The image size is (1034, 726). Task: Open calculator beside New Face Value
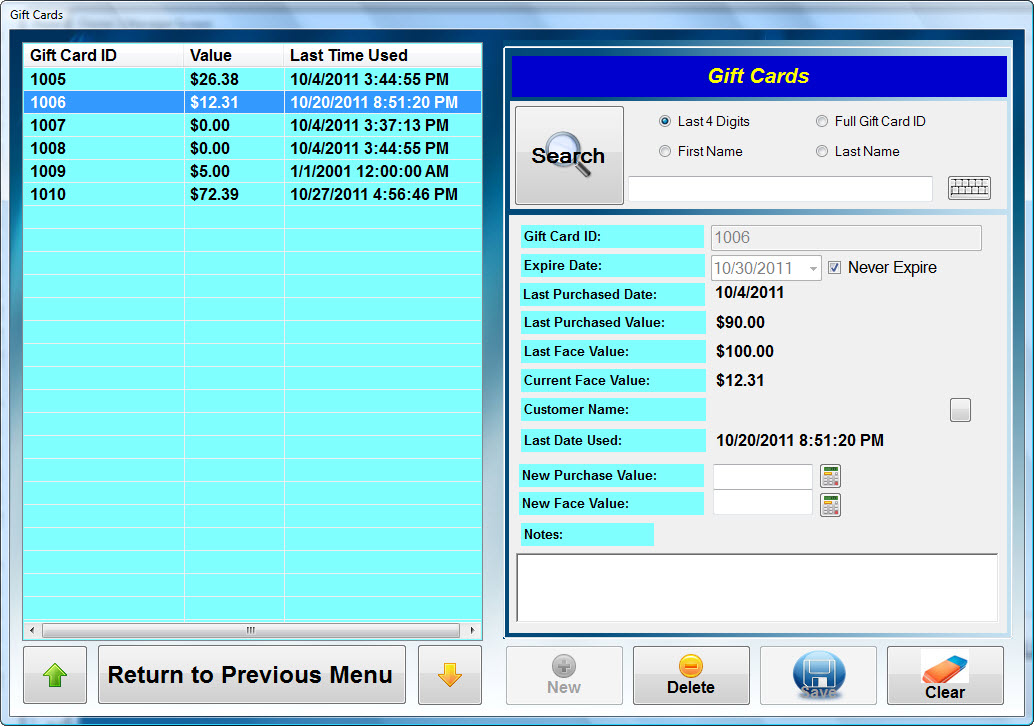(830, 504)
